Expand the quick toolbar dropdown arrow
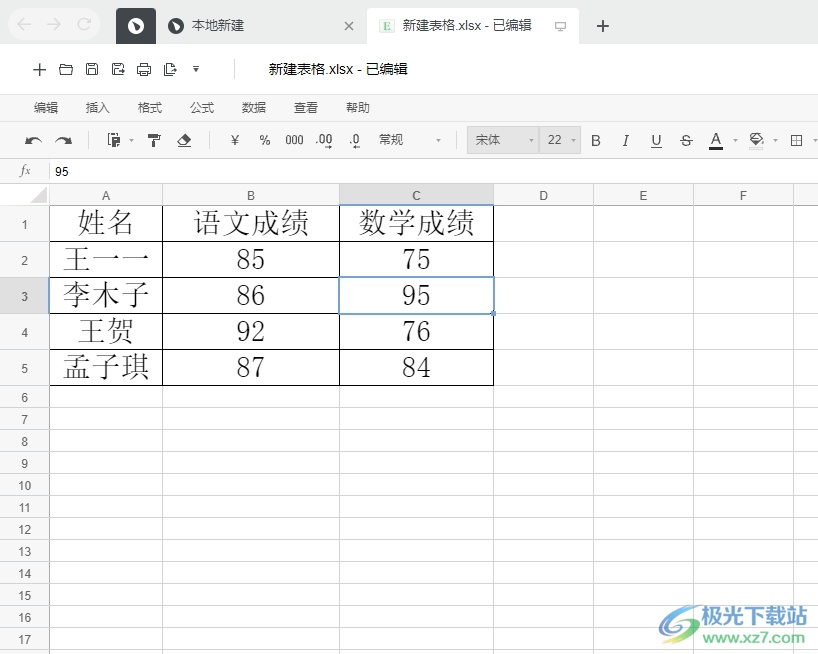Viewport: 818px width, 654px height. click(x=196, y=69)
